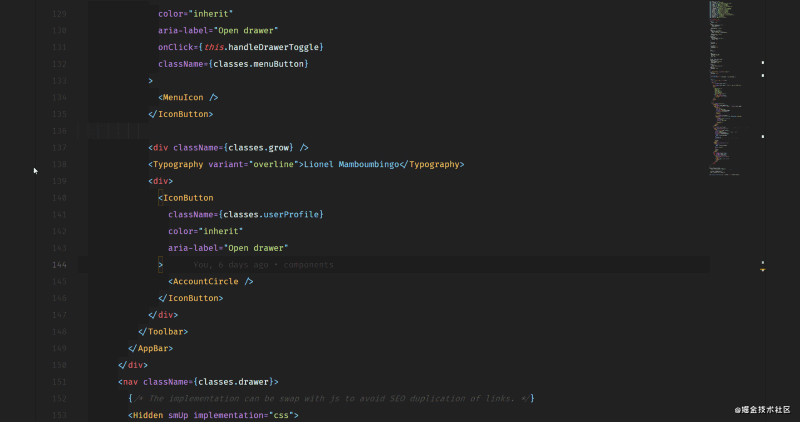Click line number 139
This screenshot has width=800, height=422.
[59, 181]
